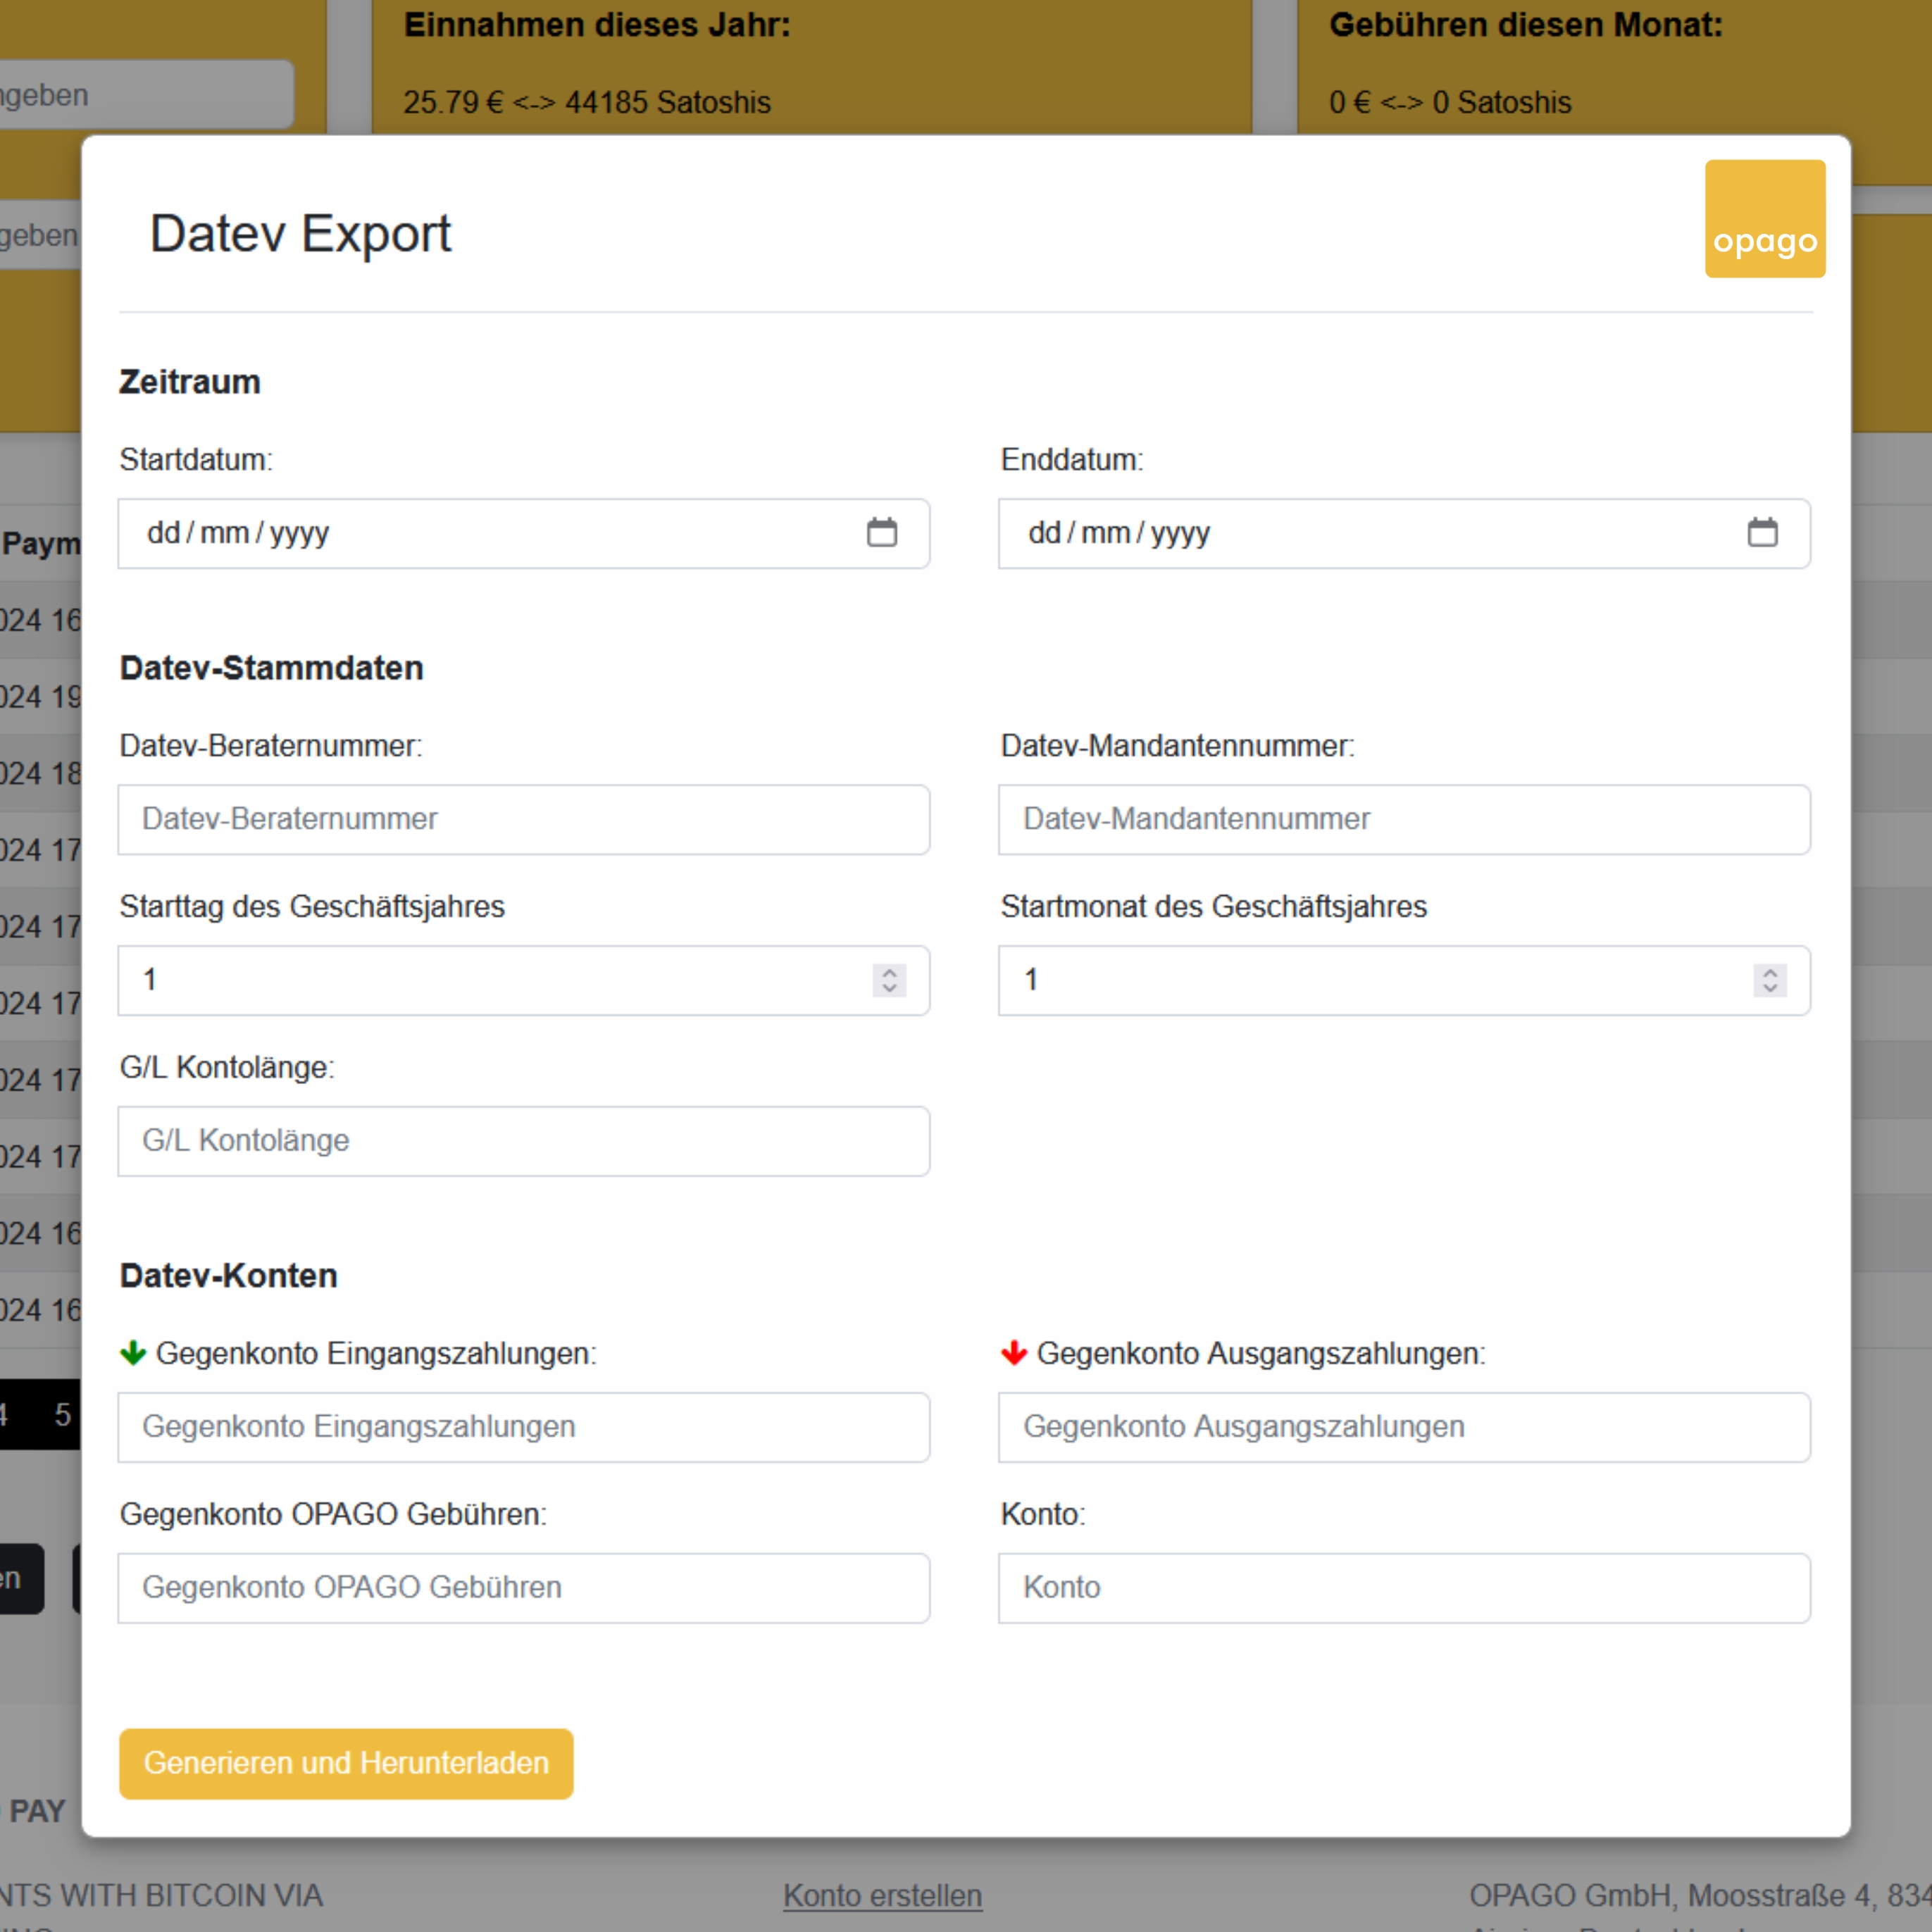Click into the G/L Kontolänge field
The width and height of the screenshot is (1932, 1932).
coord(523,1141)
